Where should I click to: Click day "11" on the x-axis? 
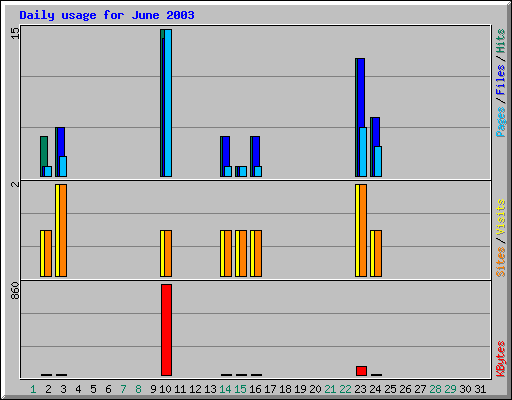pos(180,389)
